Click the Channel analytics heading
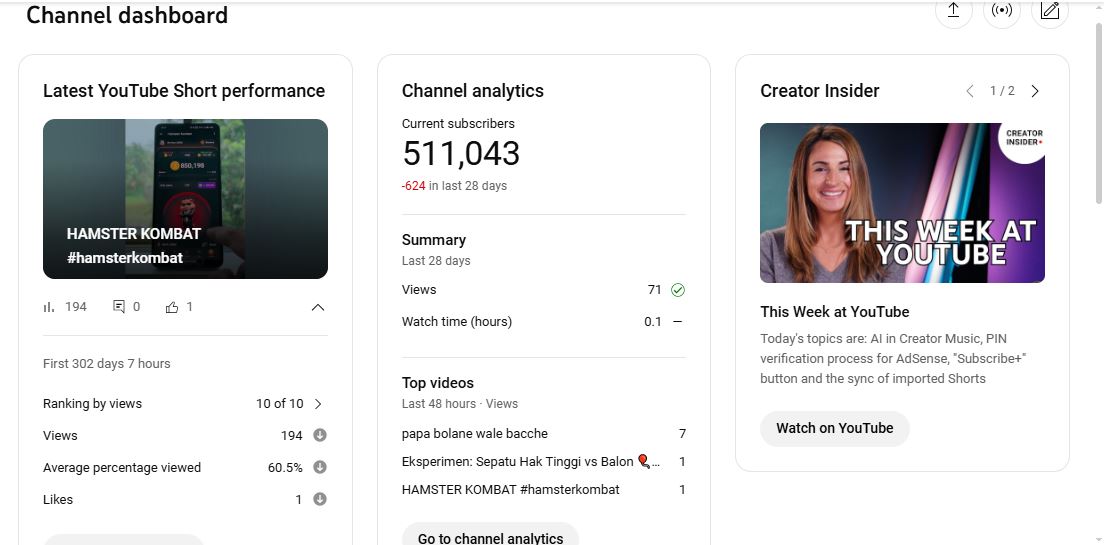 [472, 91]
